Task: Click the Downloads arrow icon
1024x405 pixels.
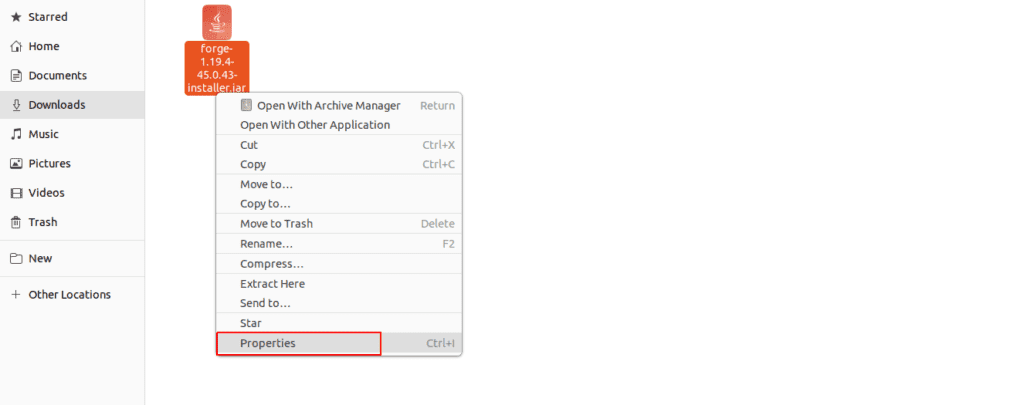Action: (x=16, y=105)
